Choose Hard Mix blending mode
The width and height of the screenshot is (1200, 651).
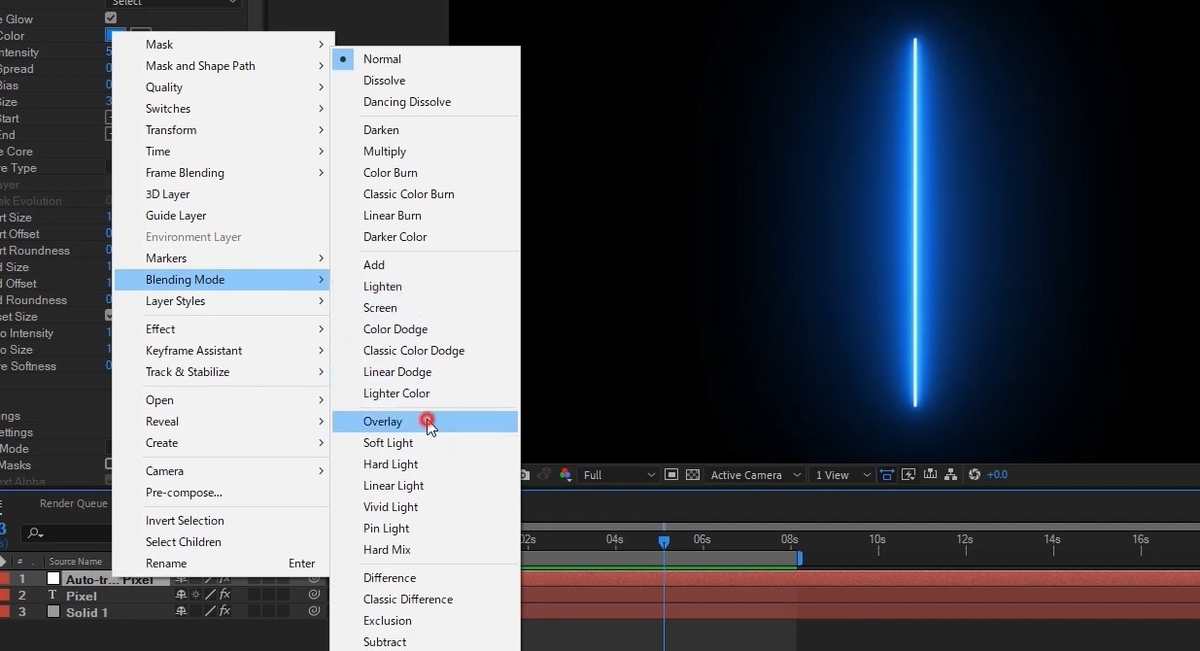pos(424,550)
